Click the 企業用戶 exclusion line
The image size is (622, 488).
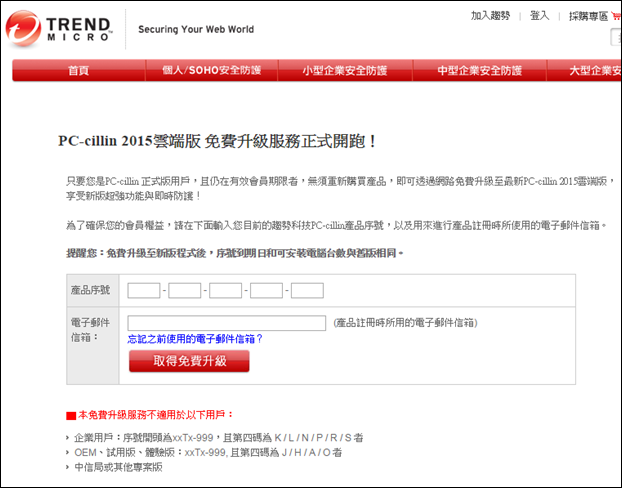(x=219, y=438)
